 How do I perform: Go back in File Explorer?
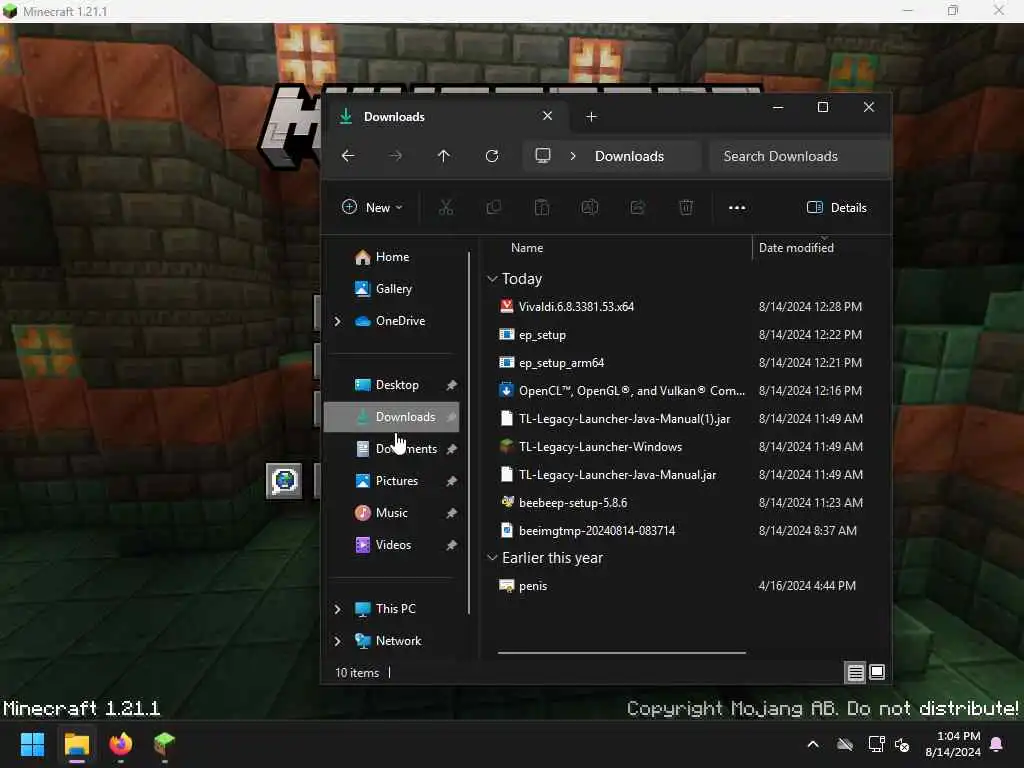click(348, 156)
